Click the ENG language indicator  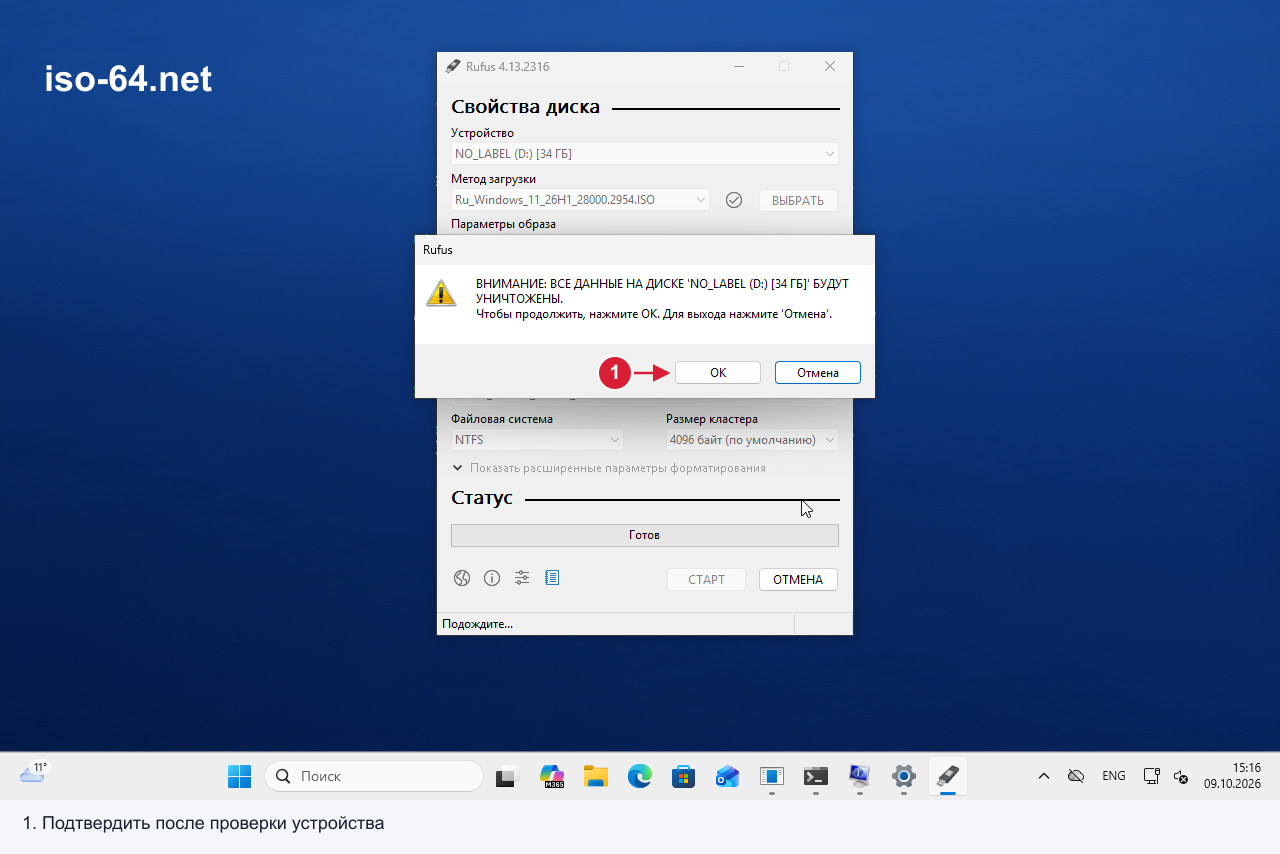click(1113, 776)
